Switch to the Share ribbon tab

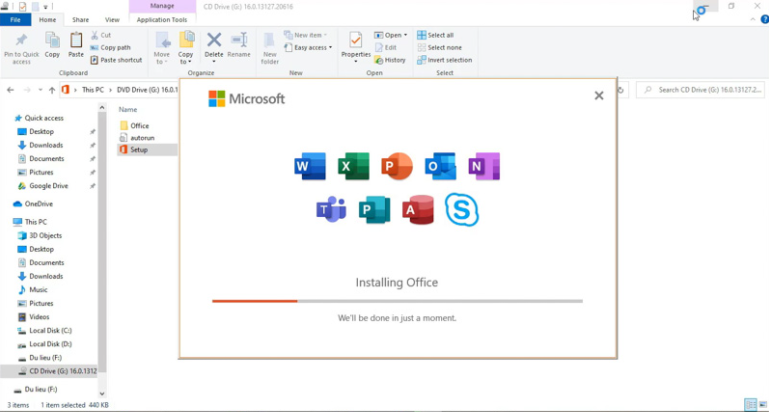pyautogui.click(x=80, y=19)
